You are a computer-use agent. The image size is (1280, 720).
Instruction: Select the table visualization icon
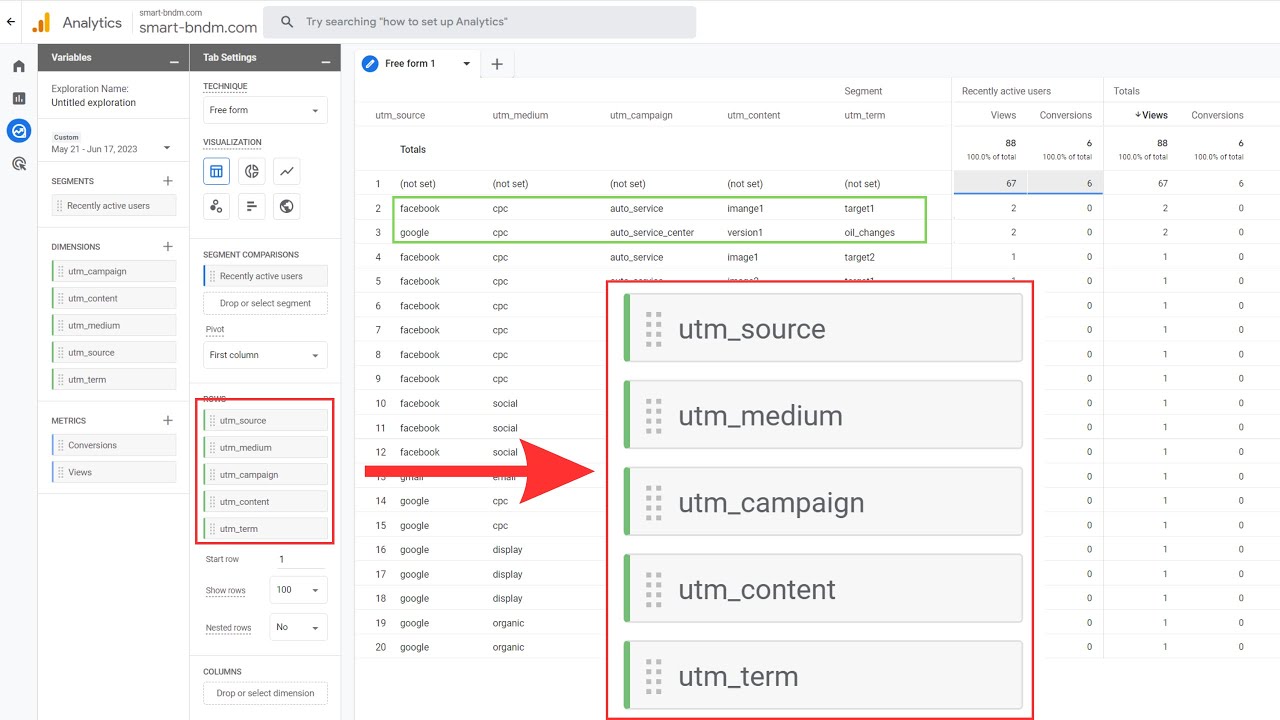click(216, 171)
